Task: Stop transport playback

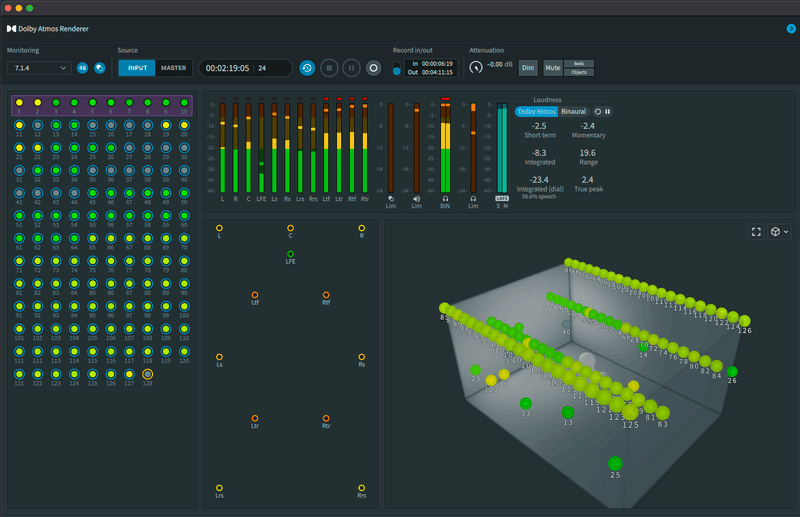Action: 329,68
